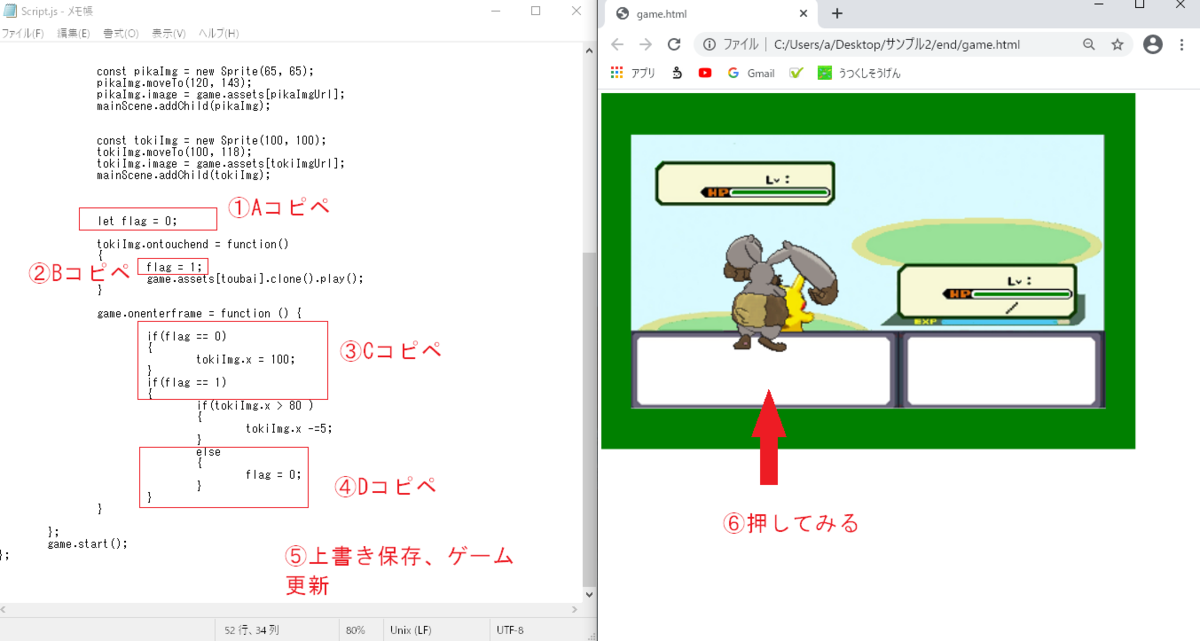Reload the game.html page
This screenshot has height=641, width=1200.
pos(674,44)
